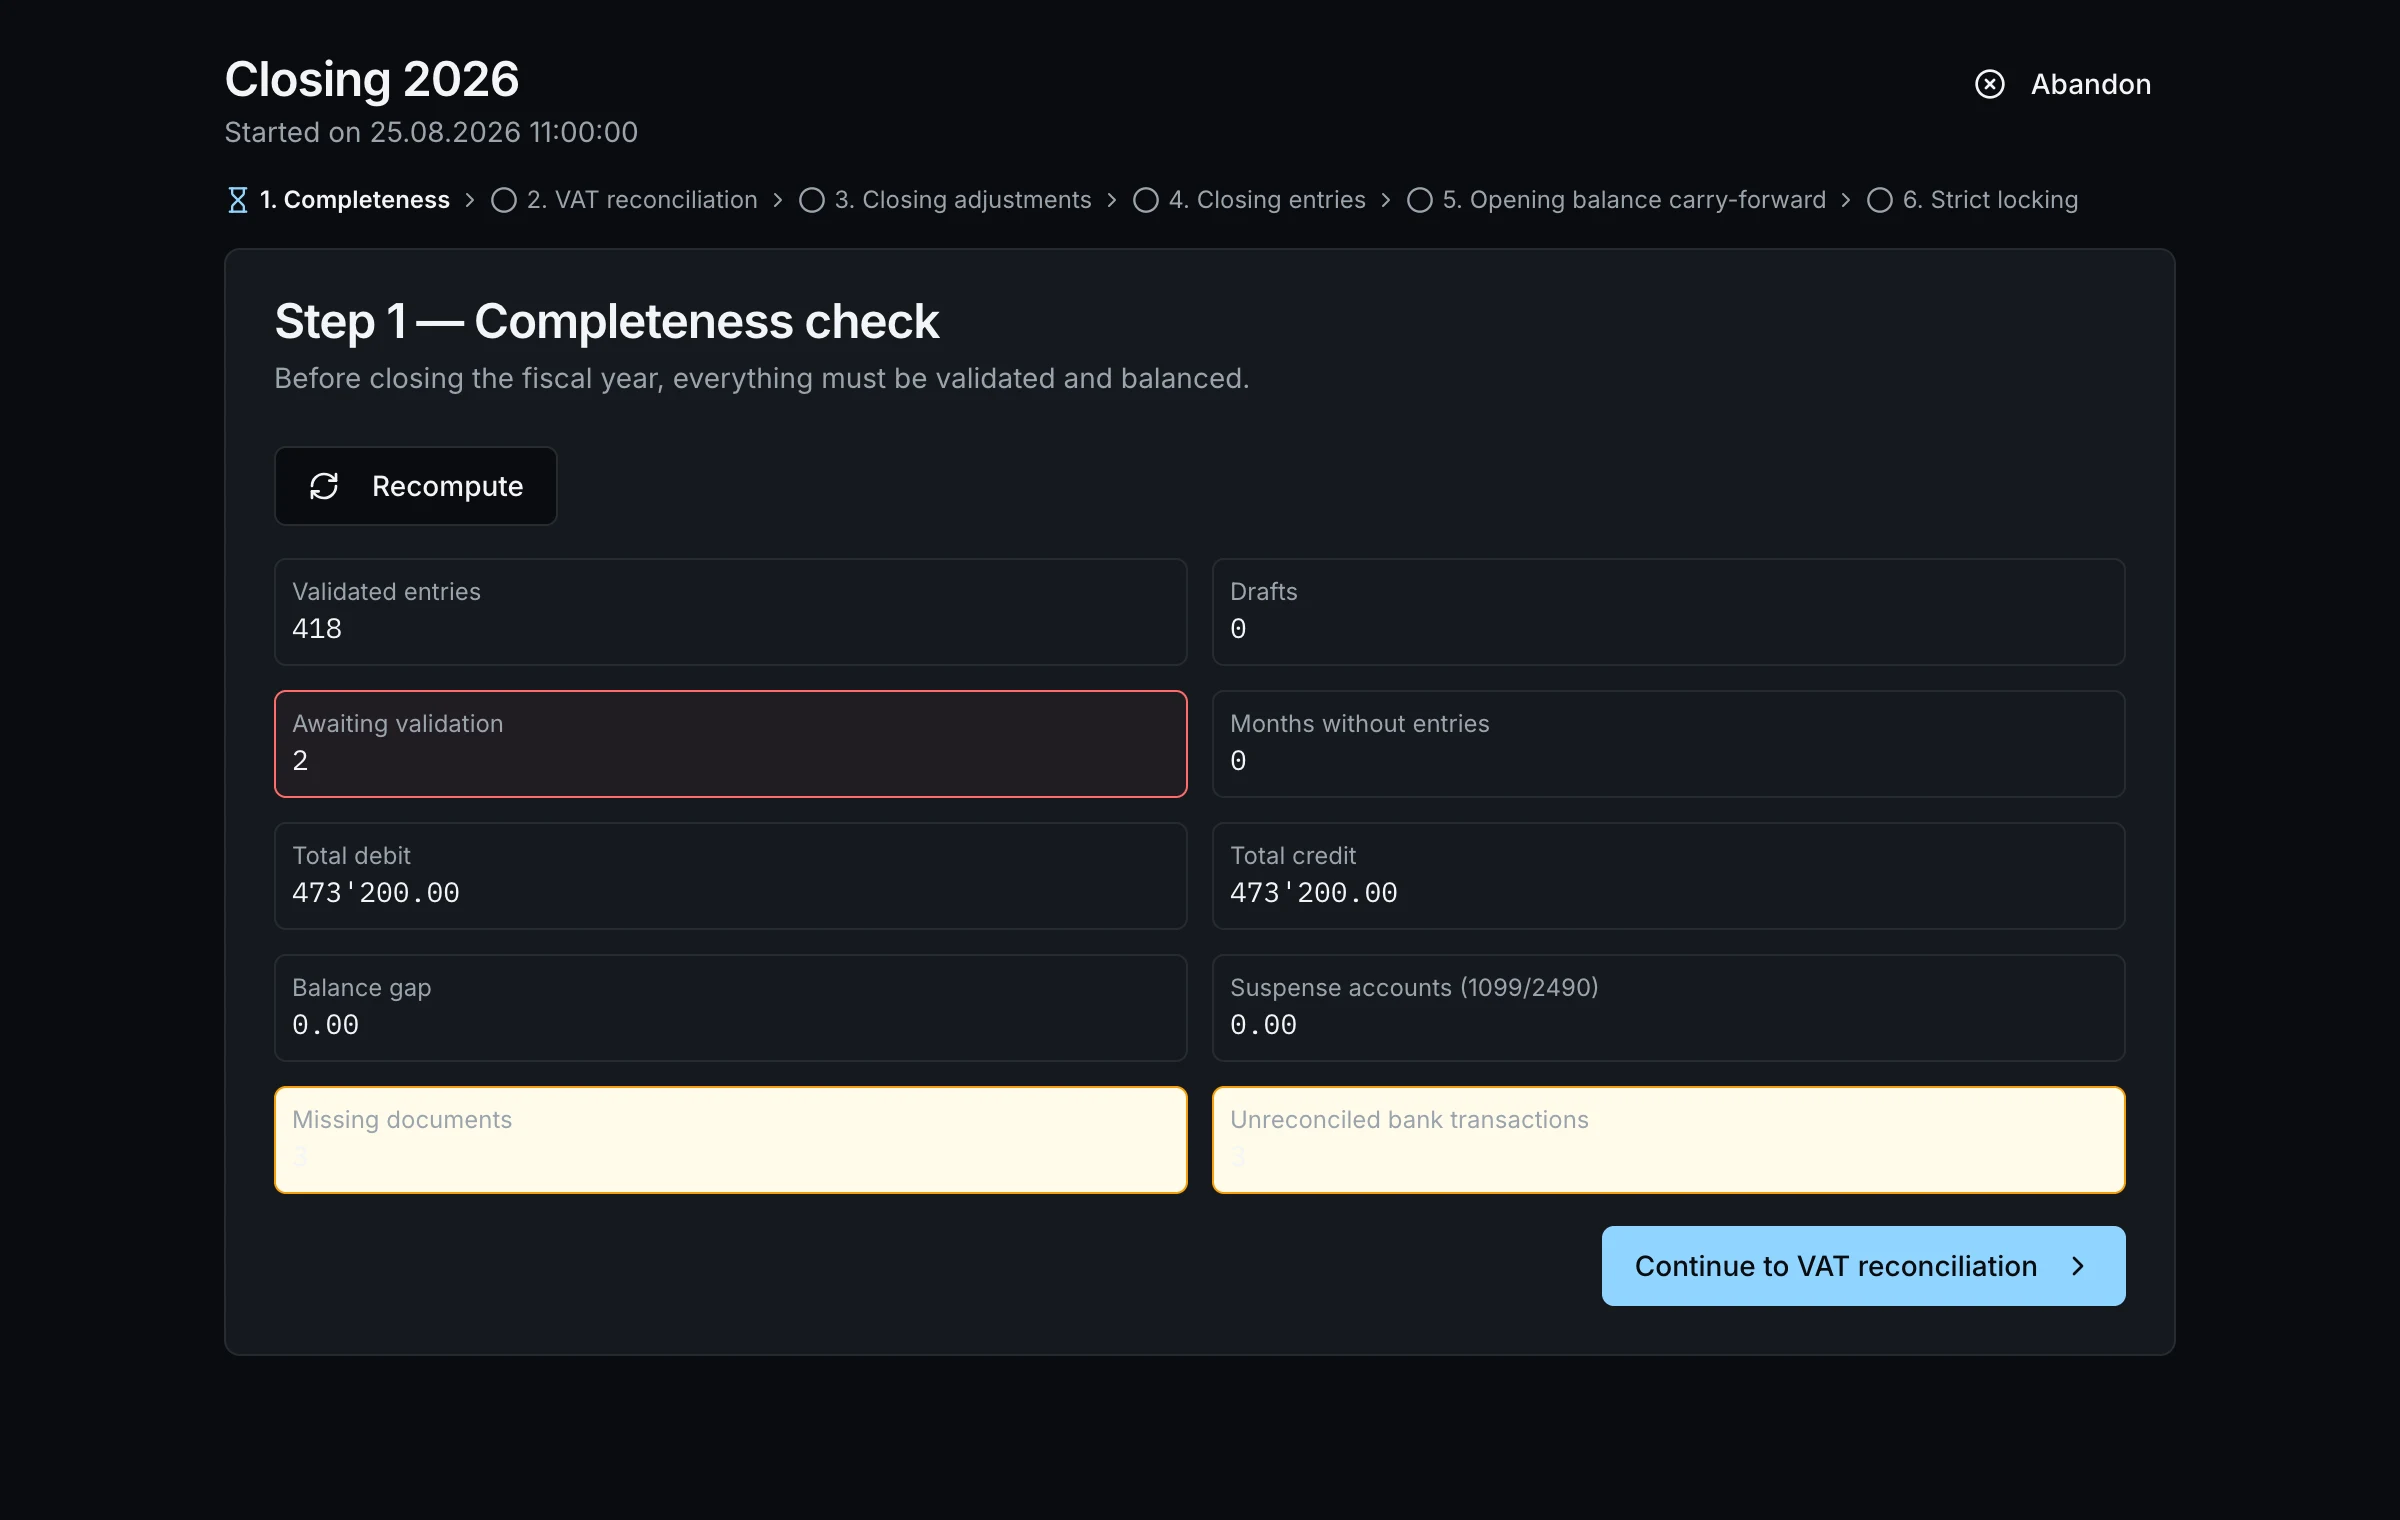Click the Abandon label text
Viewport: 2400px width, 1520px height.
tap(2090, 84)
